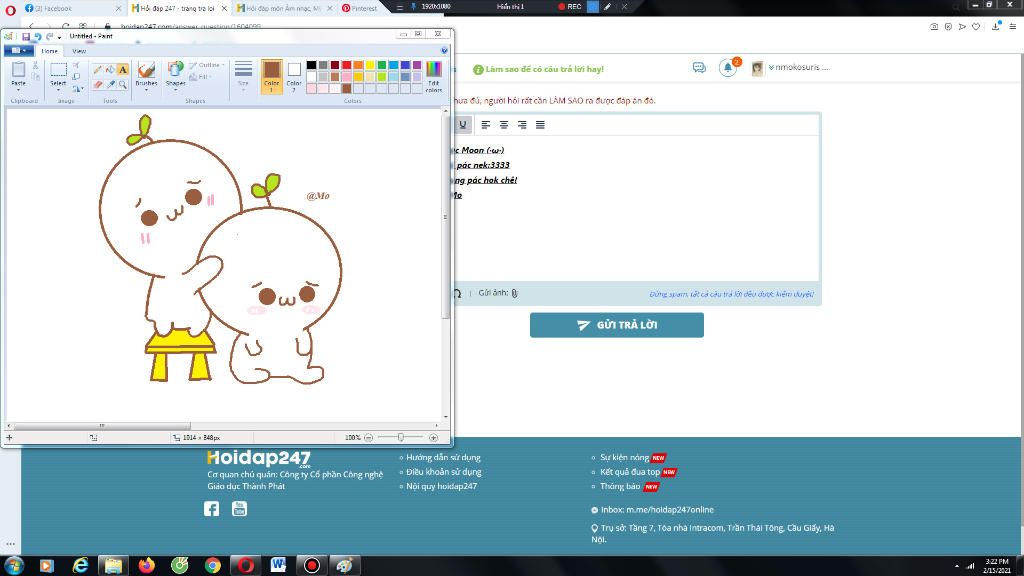Open the chat messages icon on Hoidap247
The image size is (1024, 576).
[x=699, y=67]
